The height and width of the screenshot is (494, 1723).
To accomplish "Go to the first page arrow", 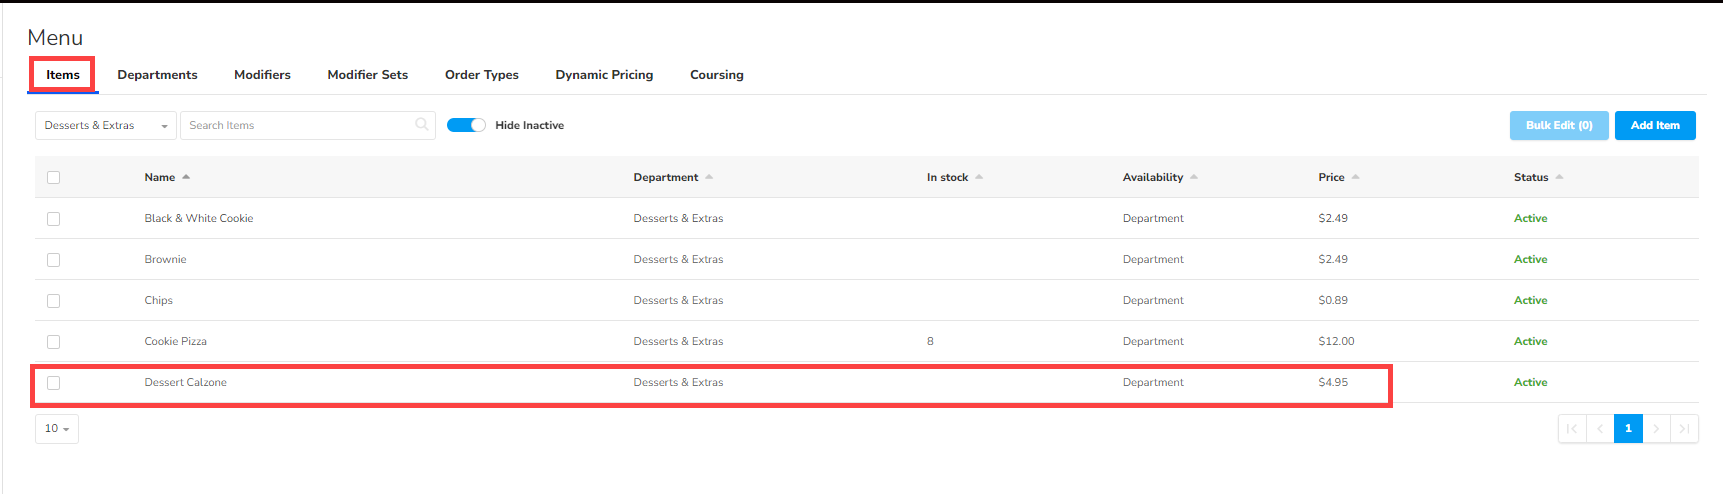I will click(x=1572, y=429).
